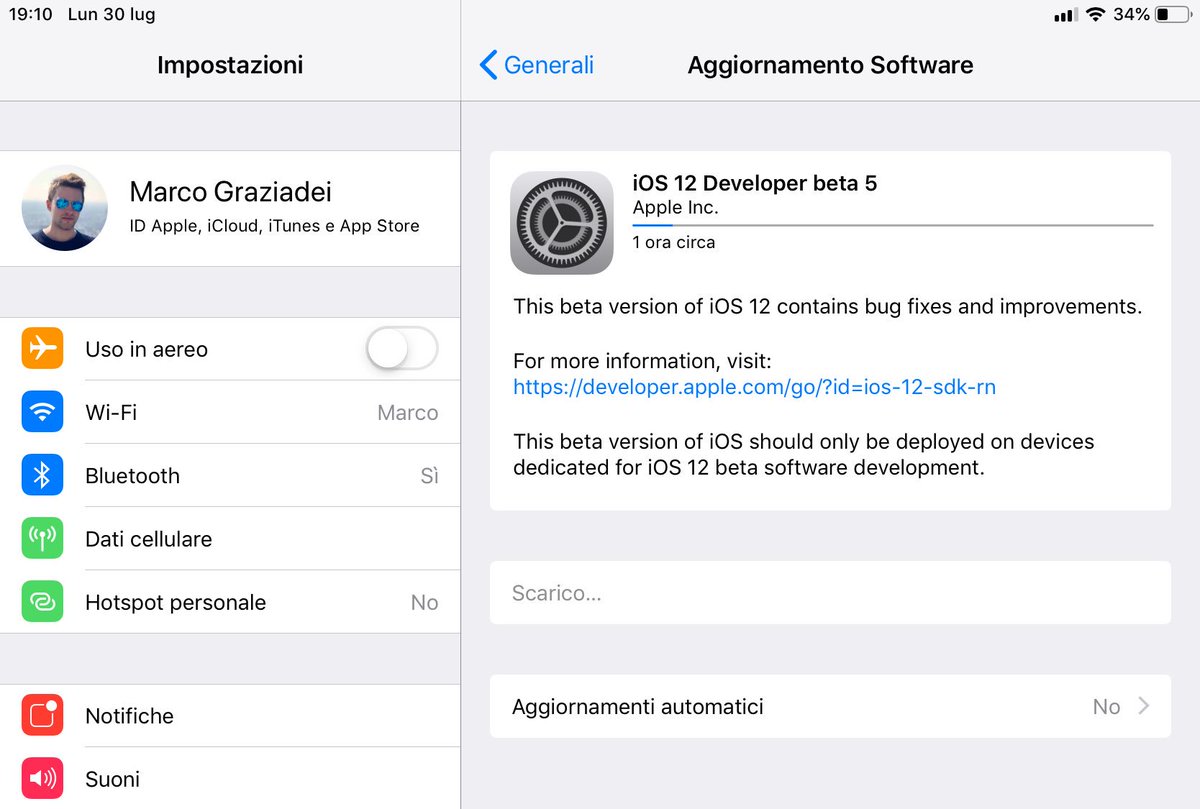1200x809 pixels.
Task: Tap the Wi-Fi signal status bar icon
Action: click(x=1095, y=15)
